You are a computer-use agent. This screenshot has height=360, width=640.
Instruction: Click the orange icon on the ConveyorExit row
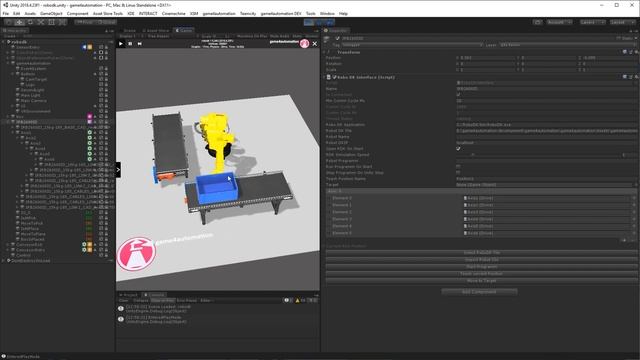coord(89,244)
